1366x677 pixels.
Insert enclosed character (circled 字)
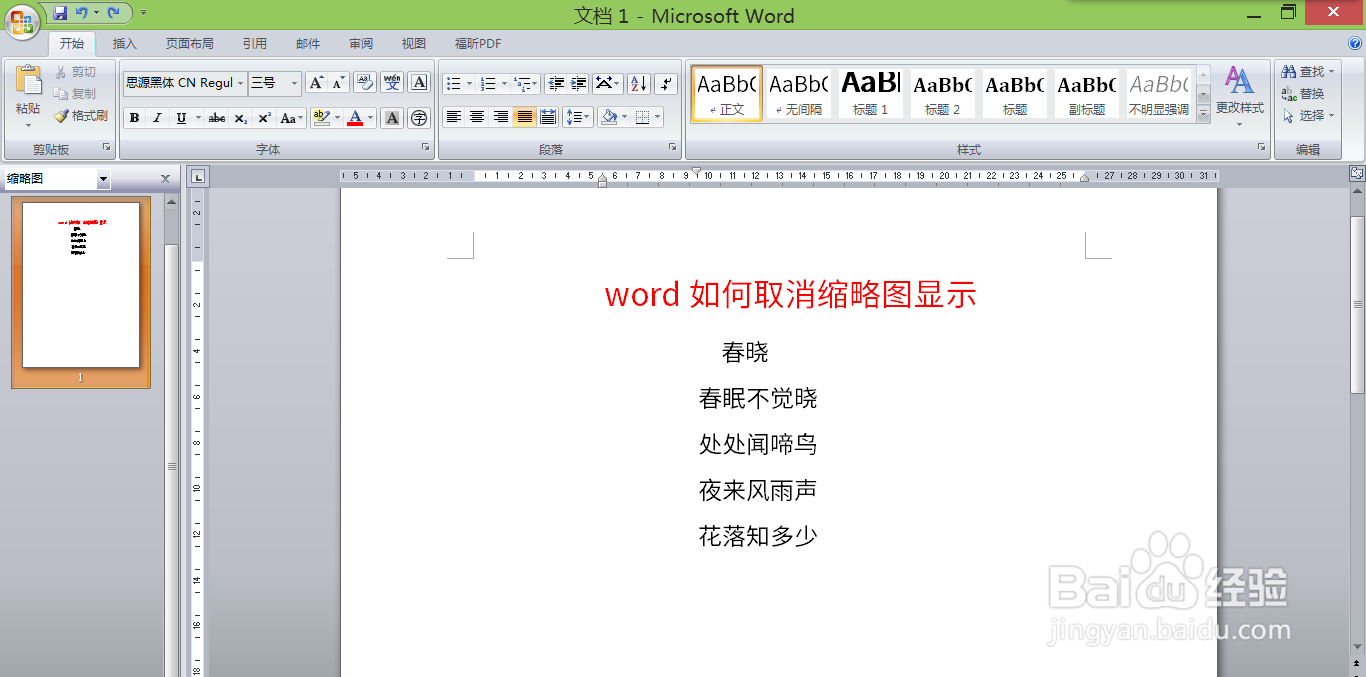(419, 118)
